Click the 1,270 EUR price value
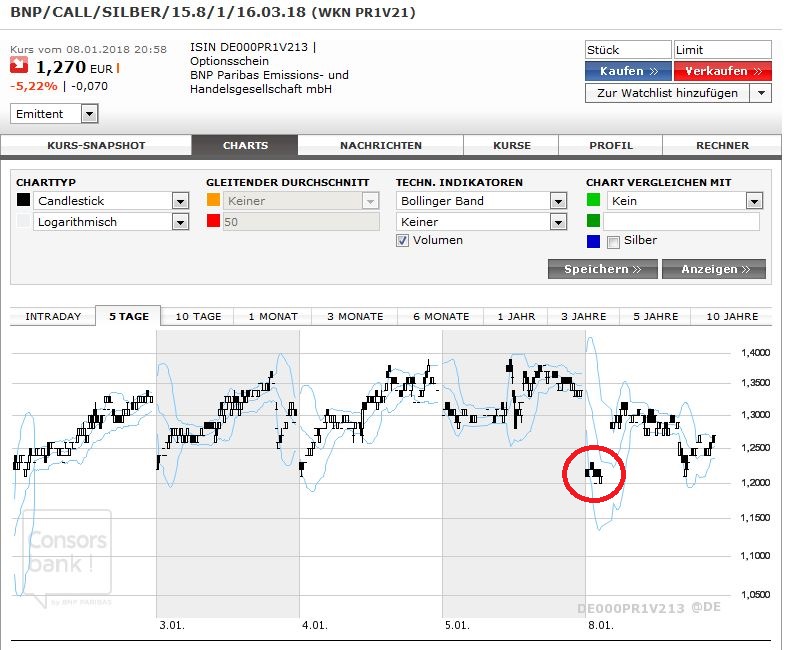Image resolution: width=788 pixels, height=650 pixels. coord(74,67)
